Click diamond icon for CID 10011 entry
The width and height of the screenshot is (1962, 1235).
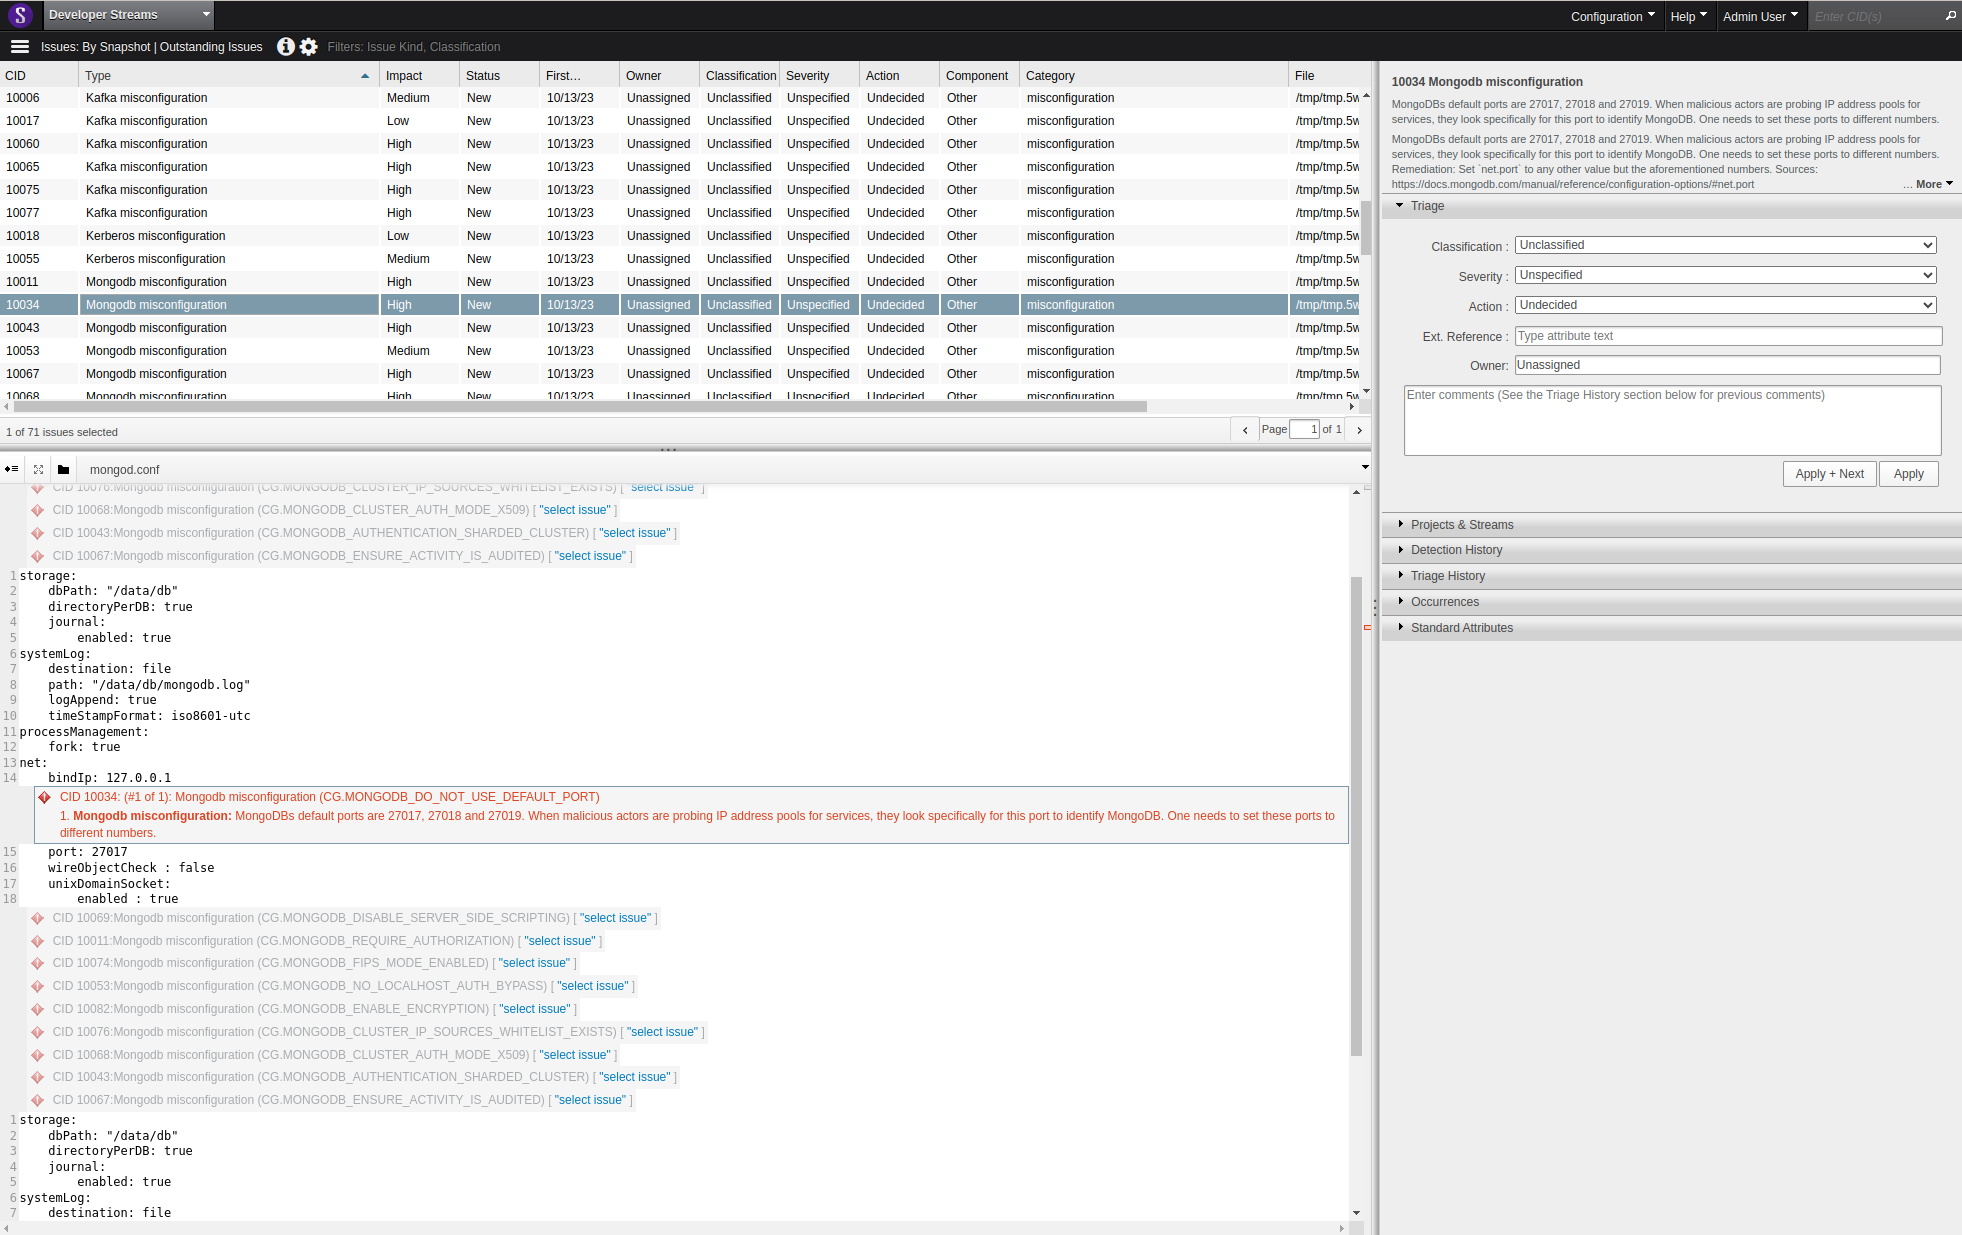click(37, 941)
